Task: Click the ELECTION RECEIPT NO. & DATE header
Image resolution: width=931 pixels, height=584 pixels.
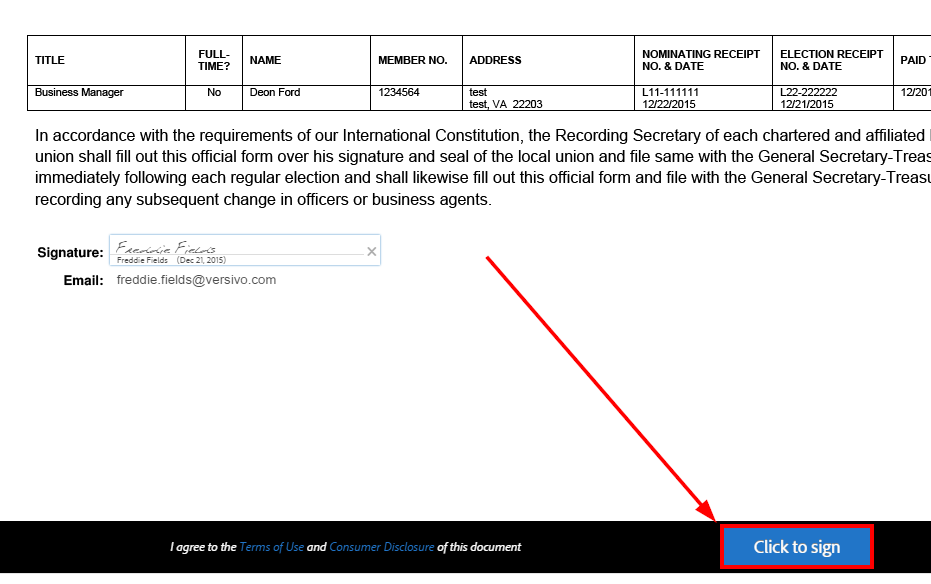Action: (832, 61)
